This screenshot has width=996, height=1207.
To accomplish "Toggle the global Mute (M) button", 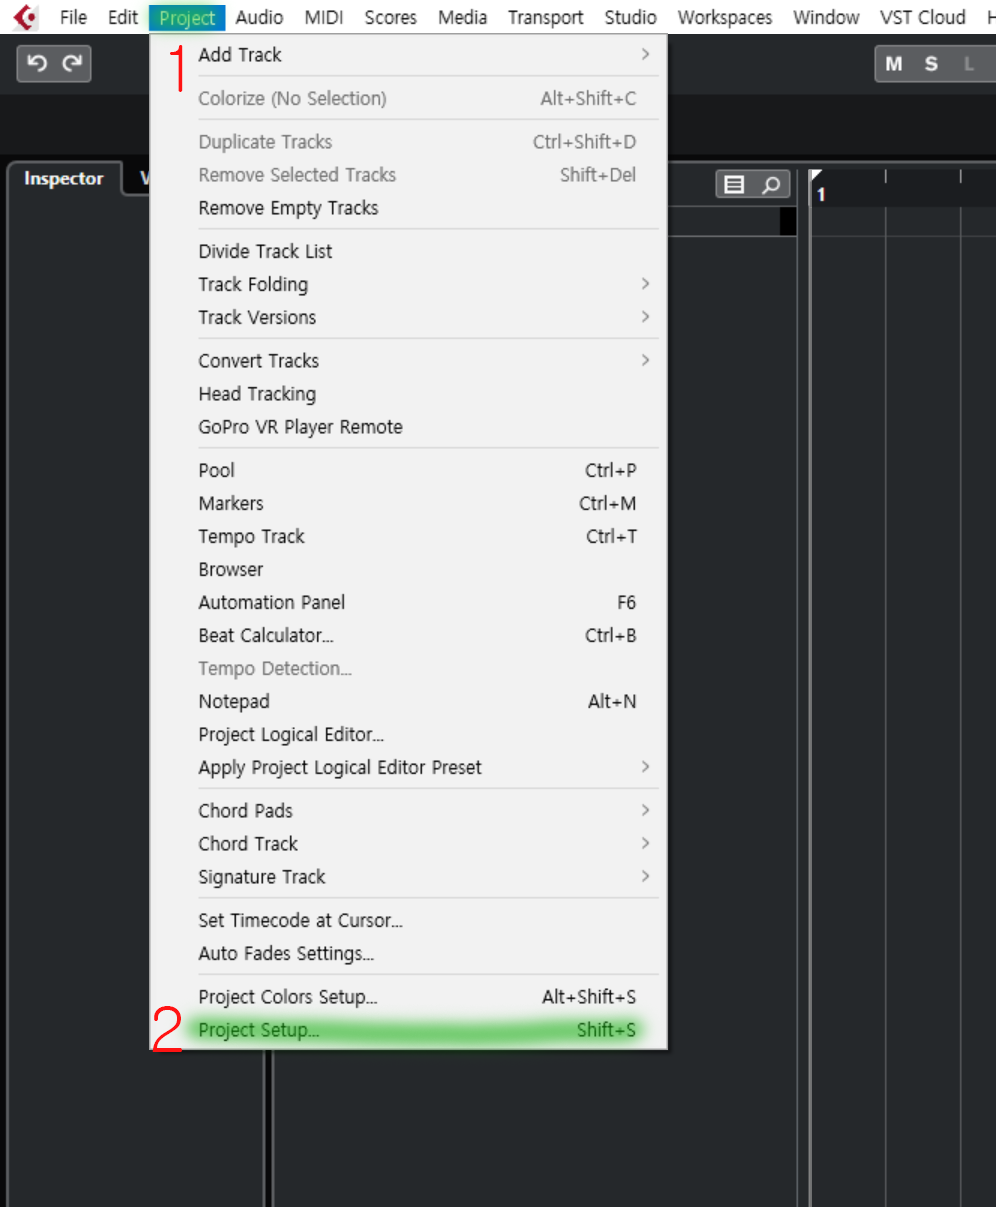I will [x=894, y=64].
